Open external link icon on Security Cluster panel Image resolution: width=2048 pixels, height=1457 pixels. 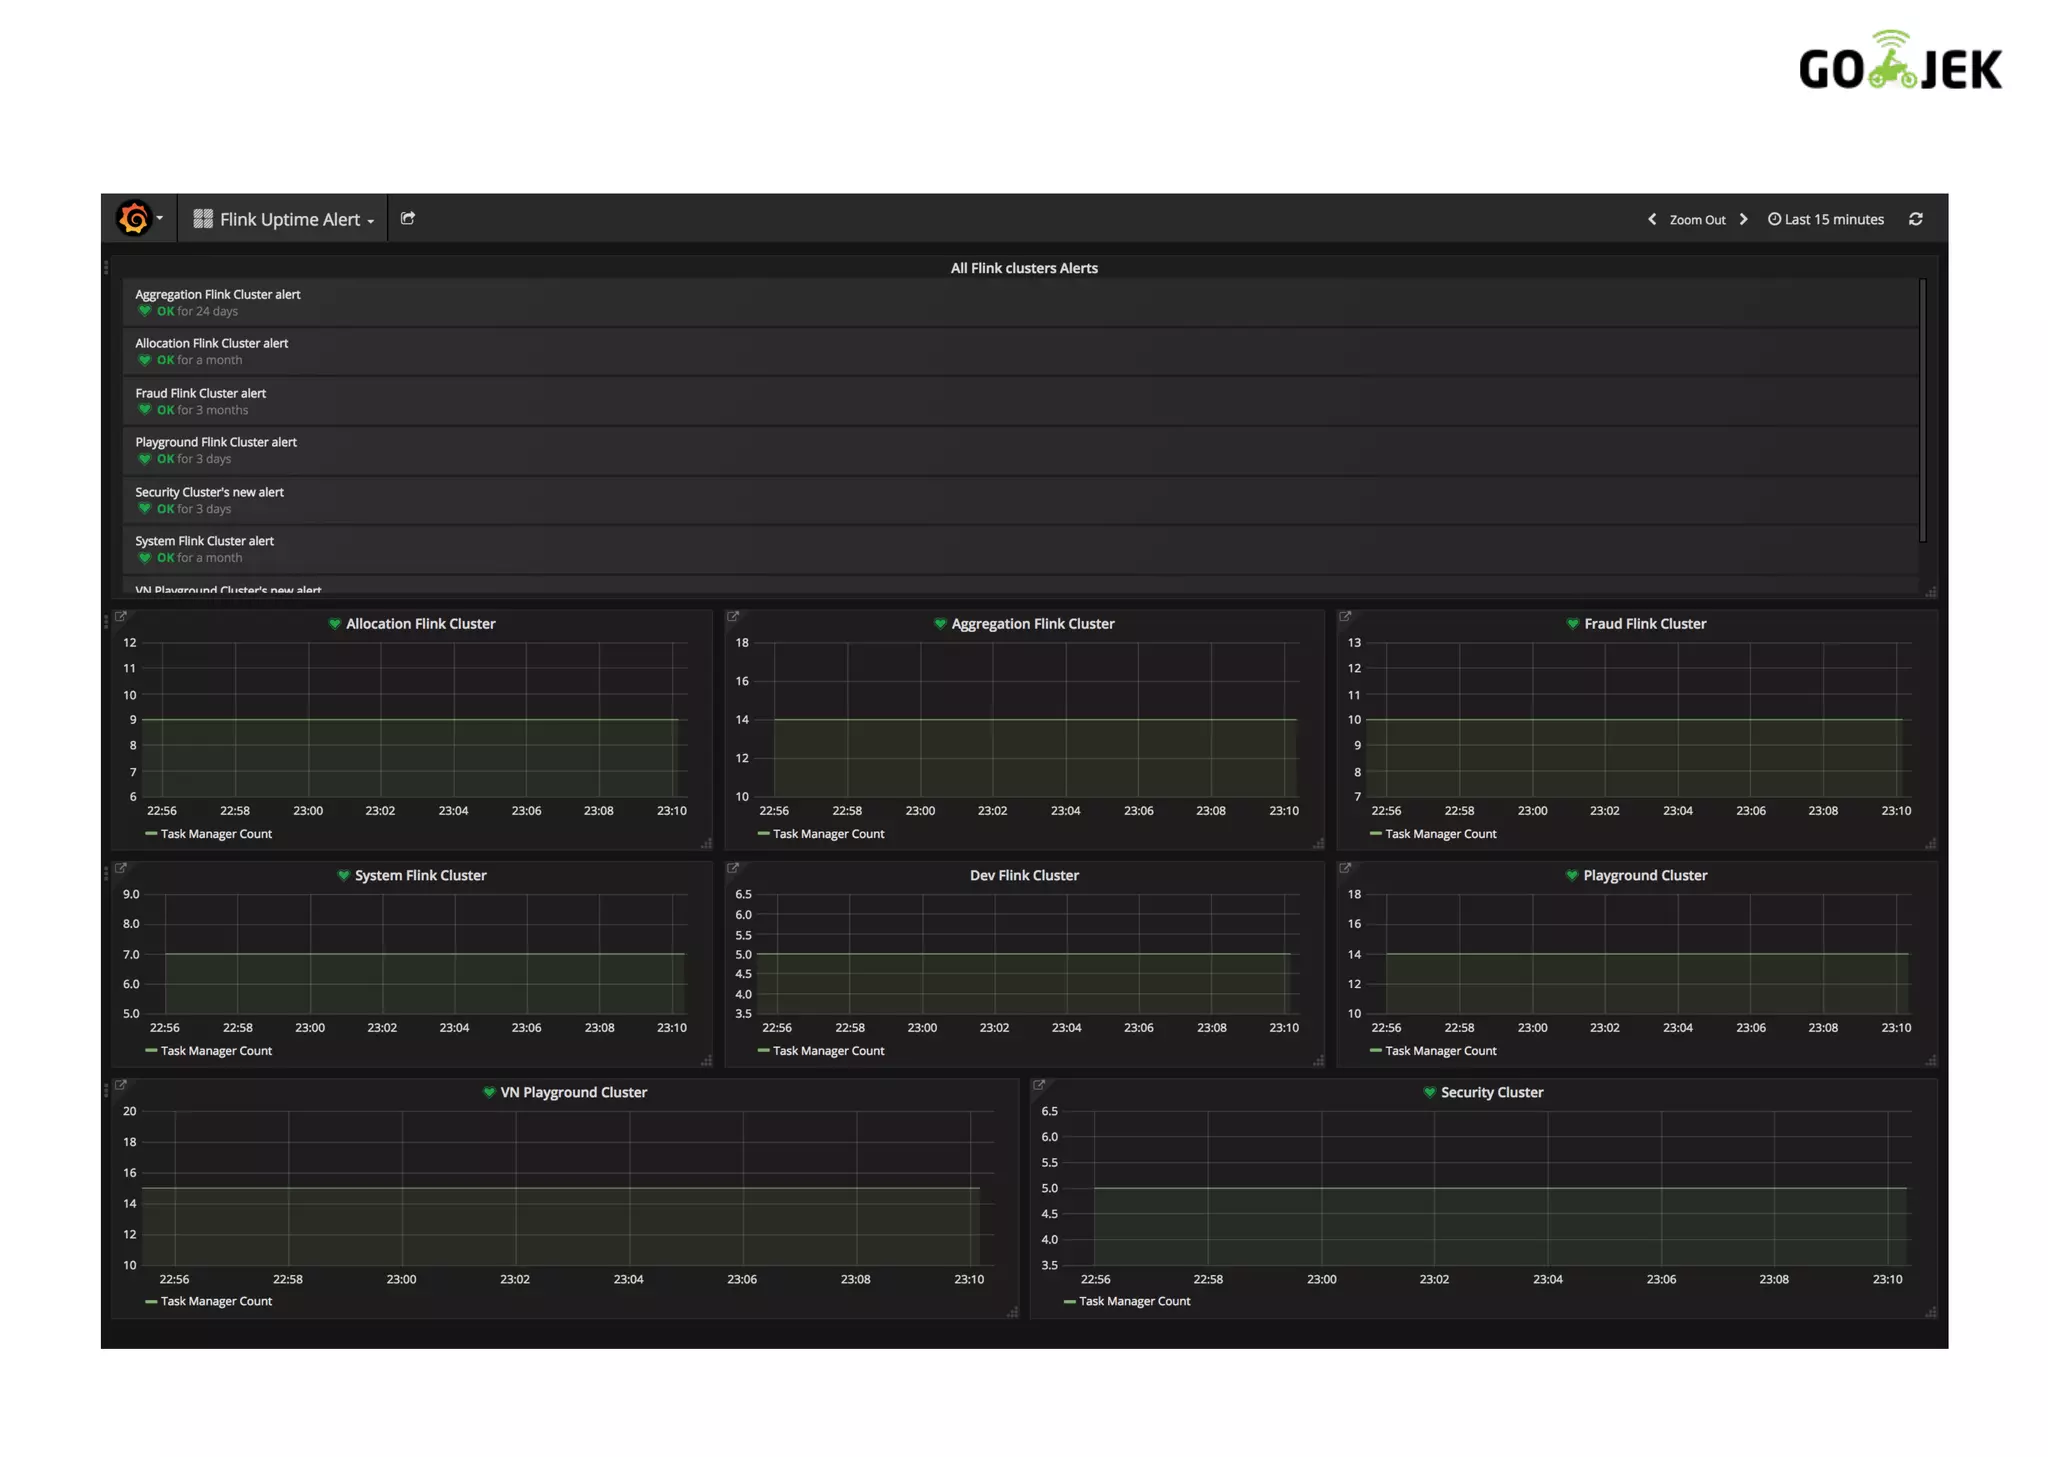coord(1039,1084)
